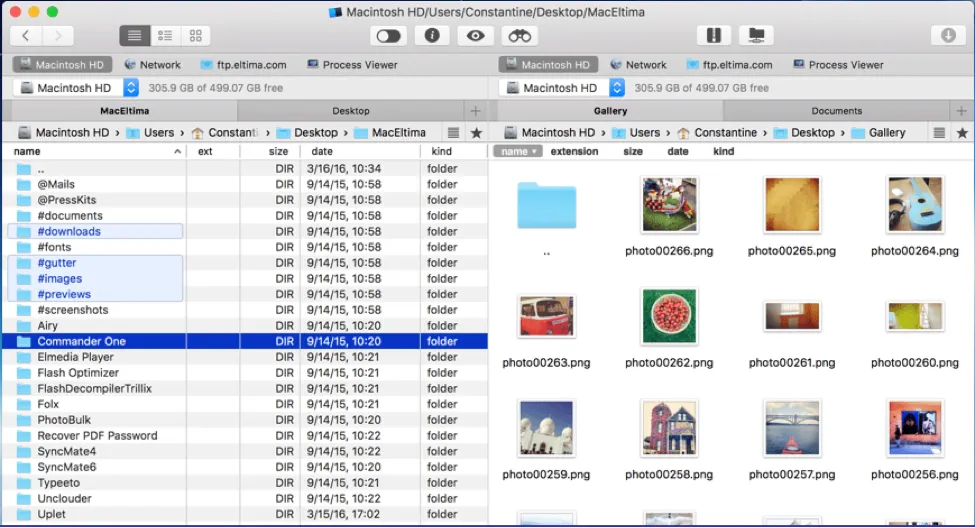Switch to full list view mode
Viewport: 975px width, 528px height.
pyautogui.click(x=135, y=36)
